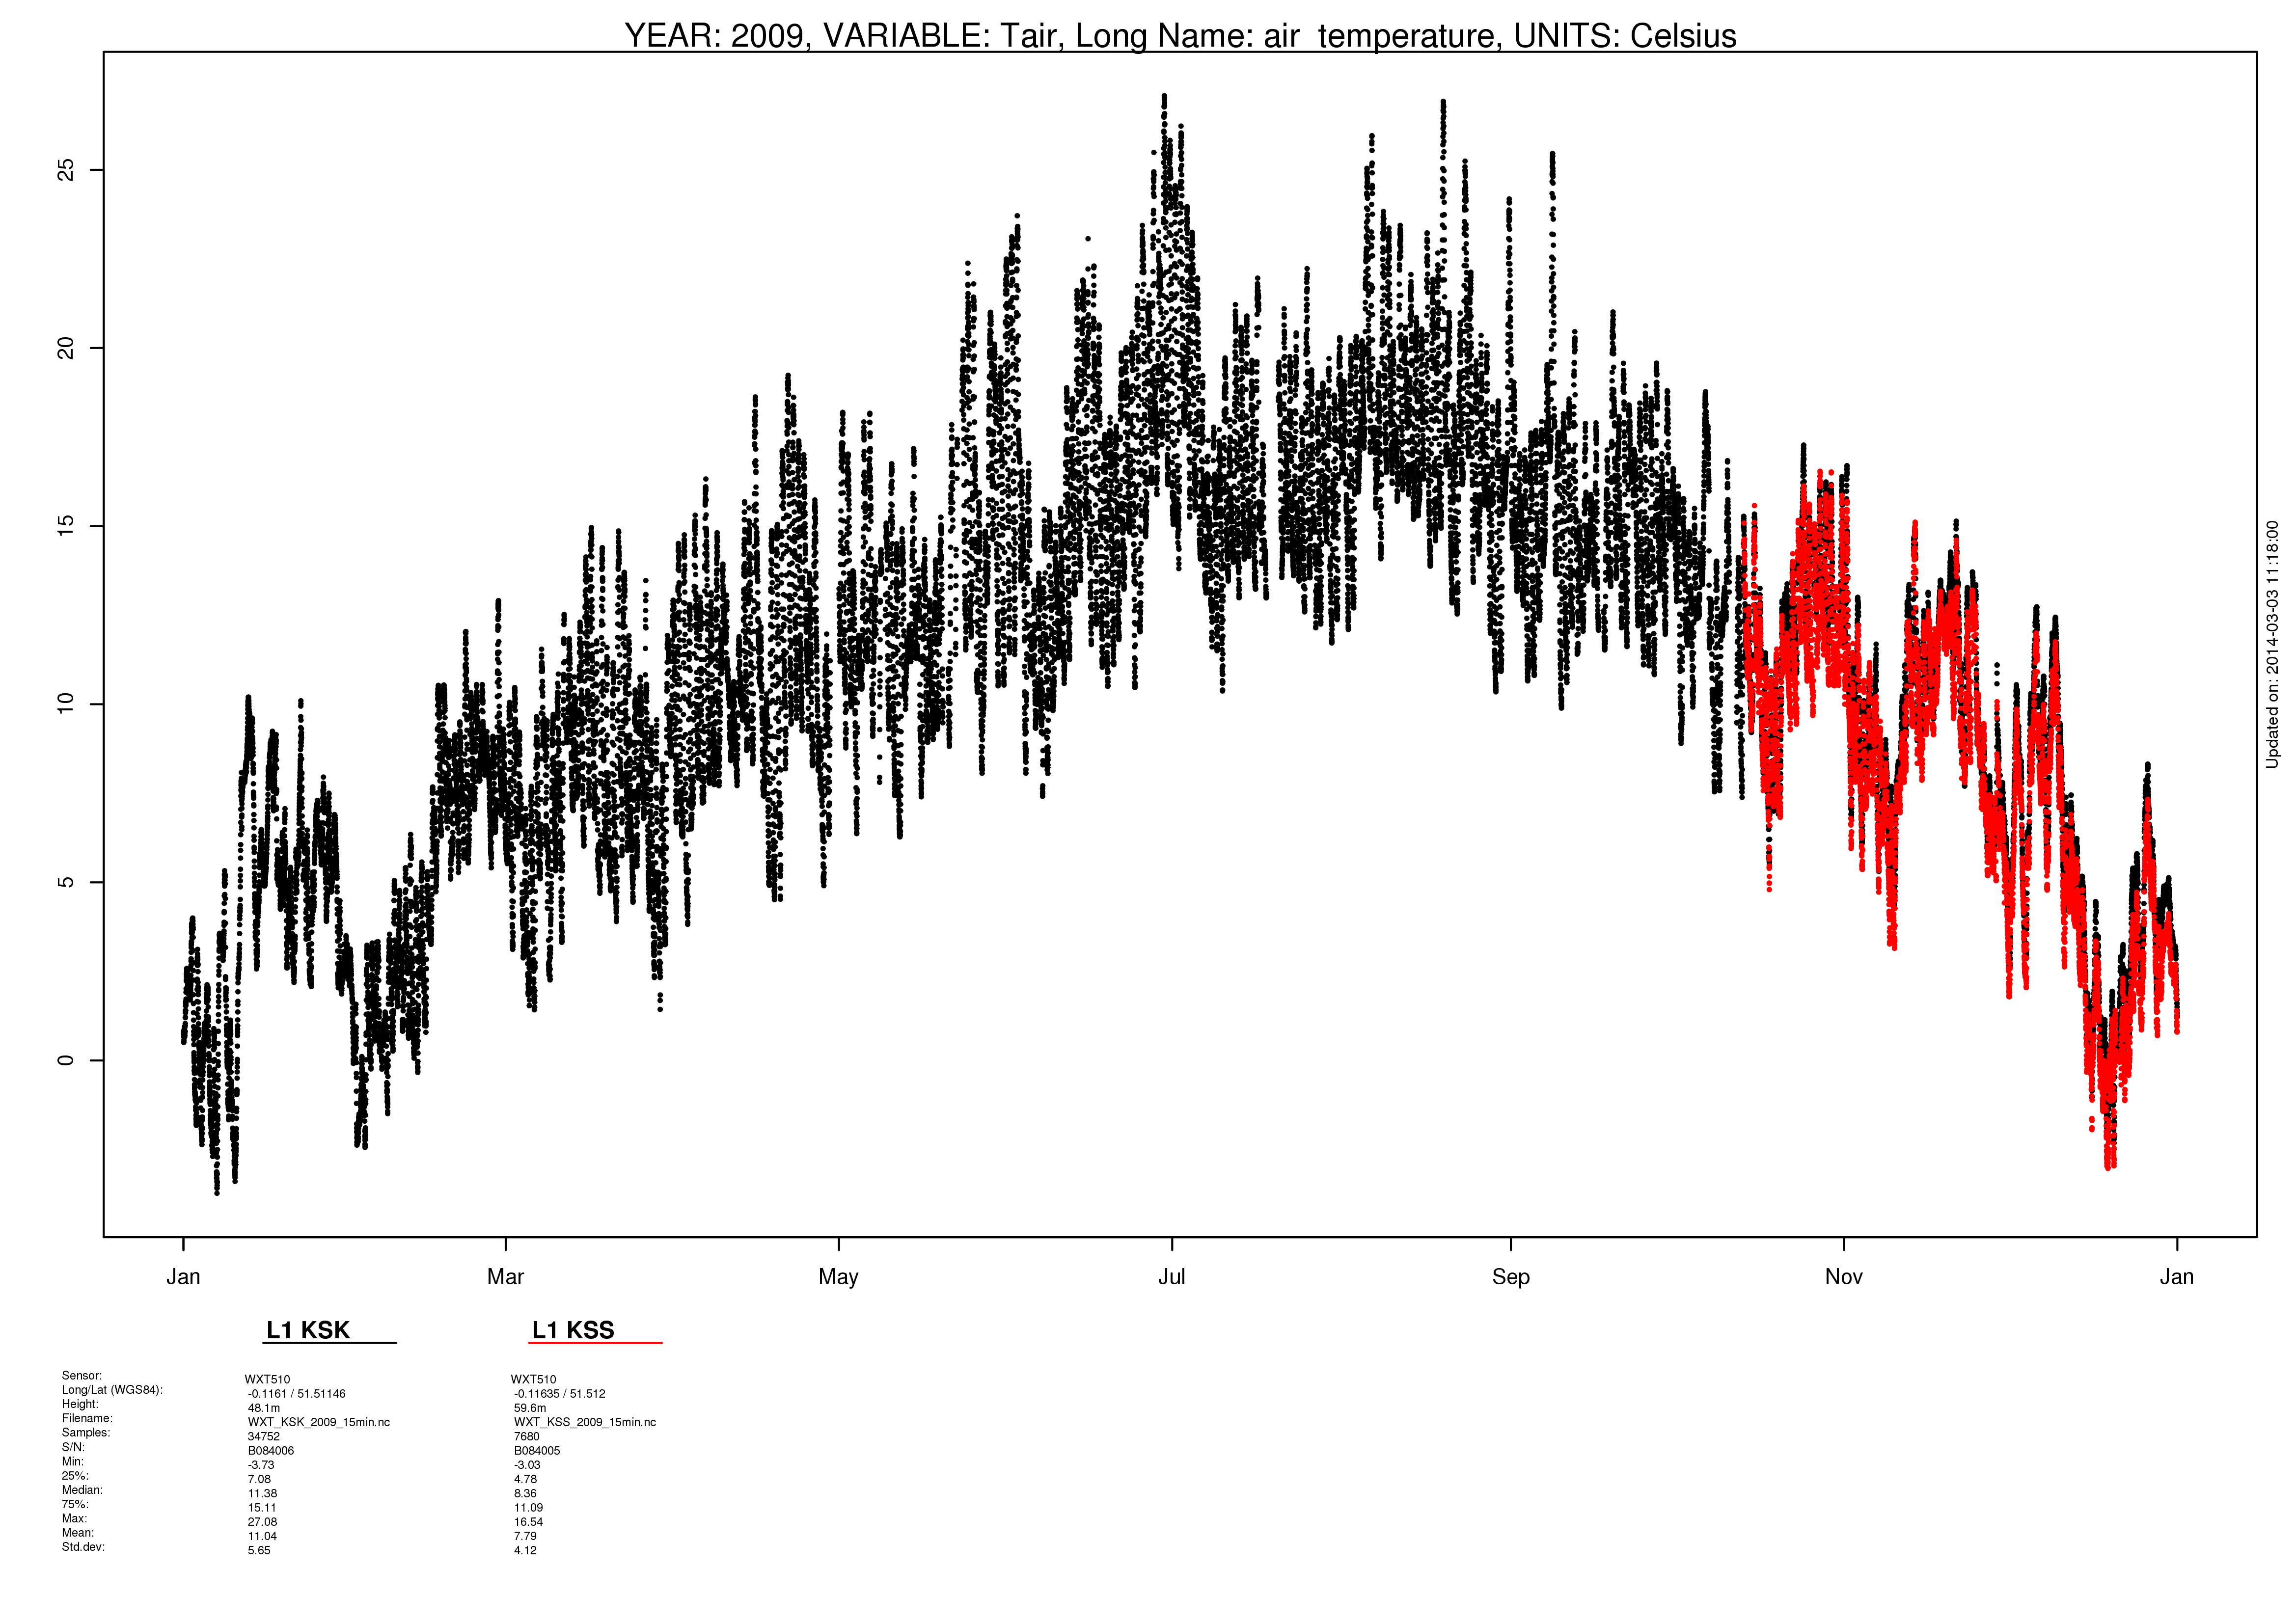Click the 'Sensor:' row label
The height and width of the screenshot is (1624, 2296).
[x=82, y=1376]
